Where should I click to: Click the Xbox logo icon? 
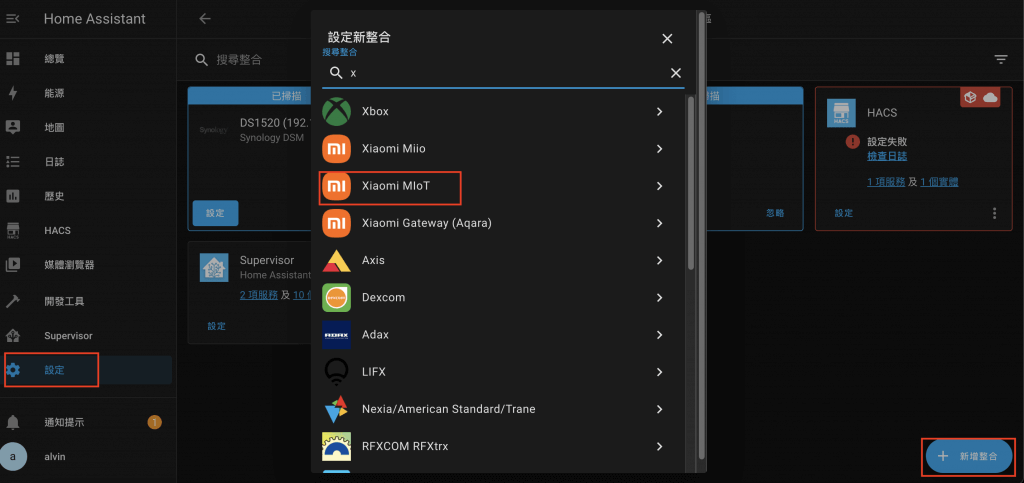point(336,112)
